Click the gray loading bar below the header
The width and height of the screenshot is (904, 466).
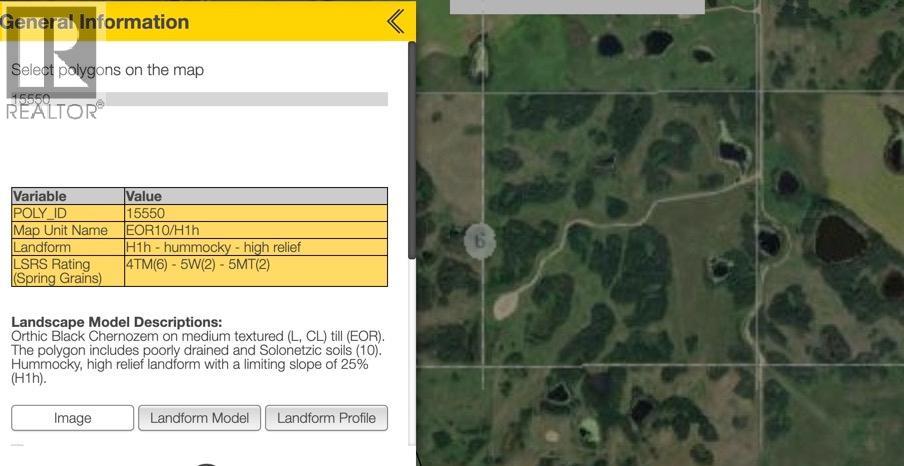coord(245,99)
